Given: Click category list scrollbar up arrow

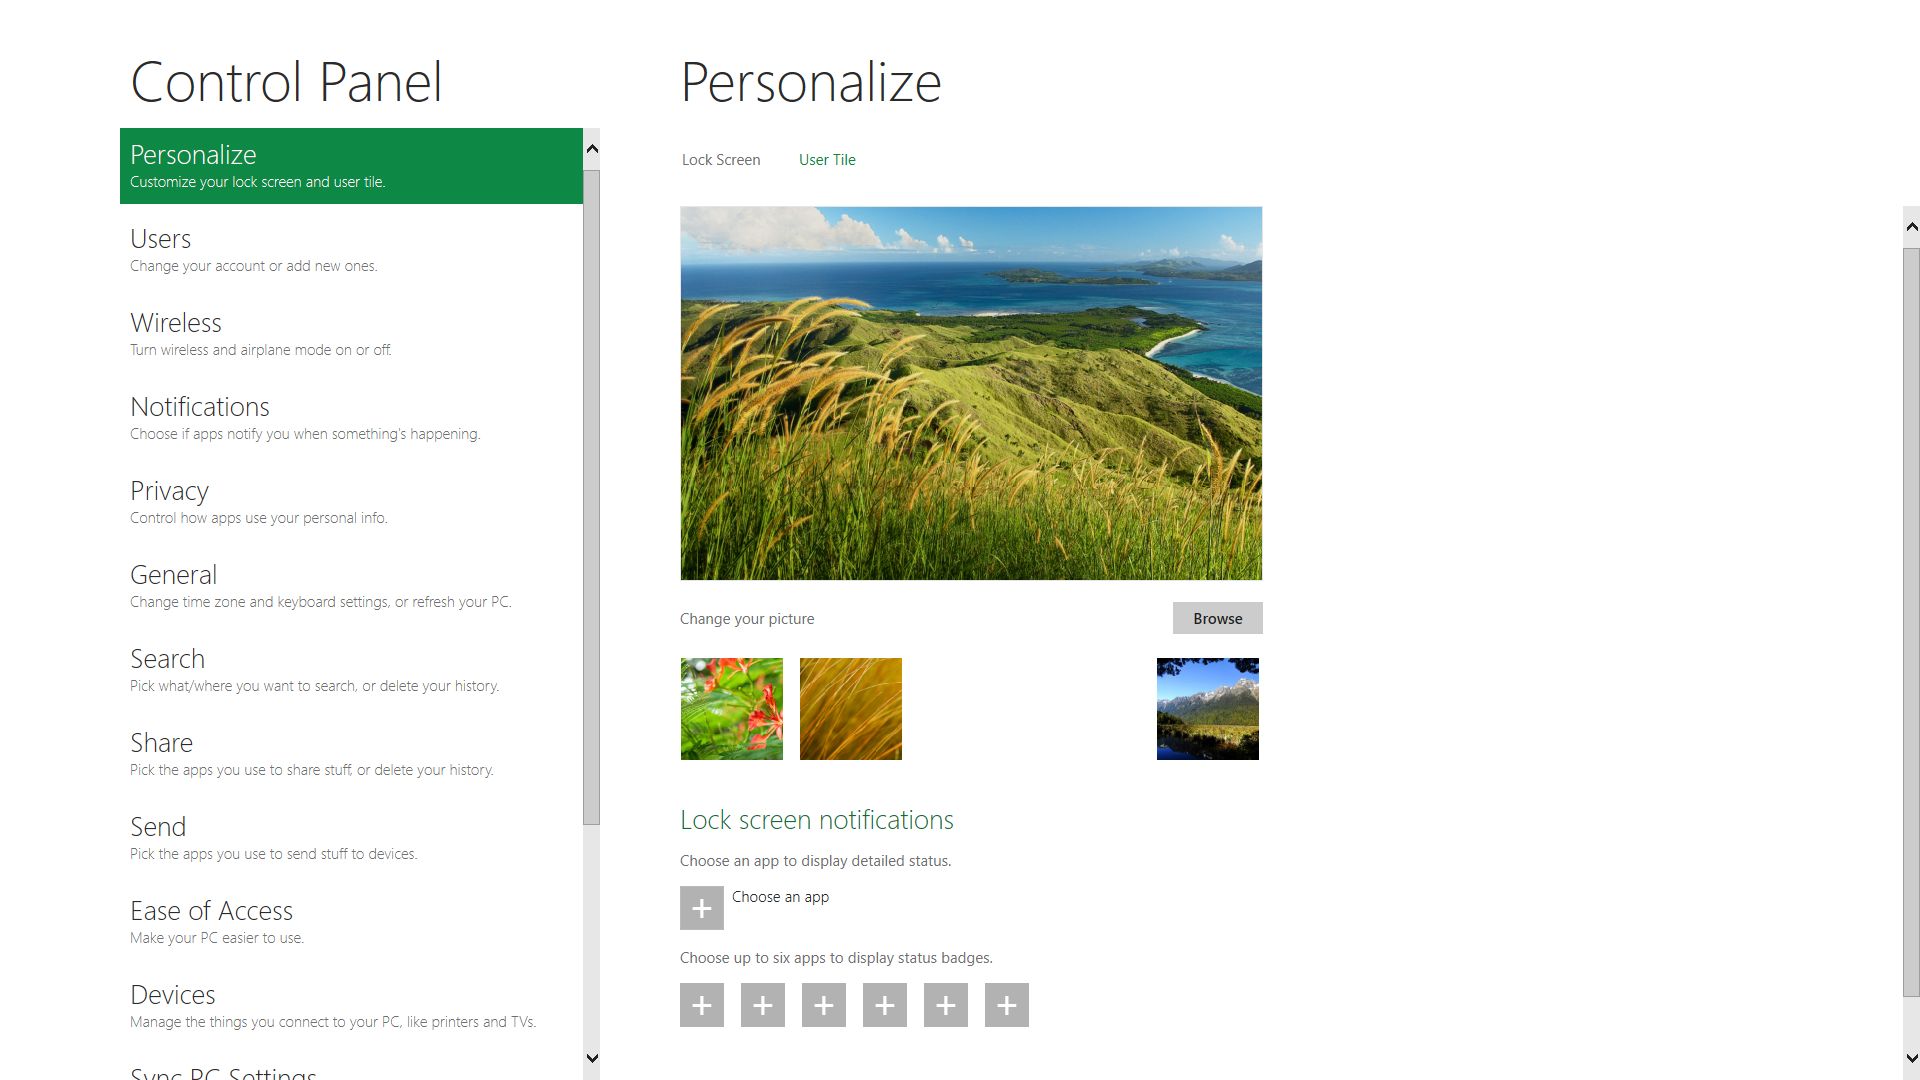Looking at the screenshot, I should 592,149.
